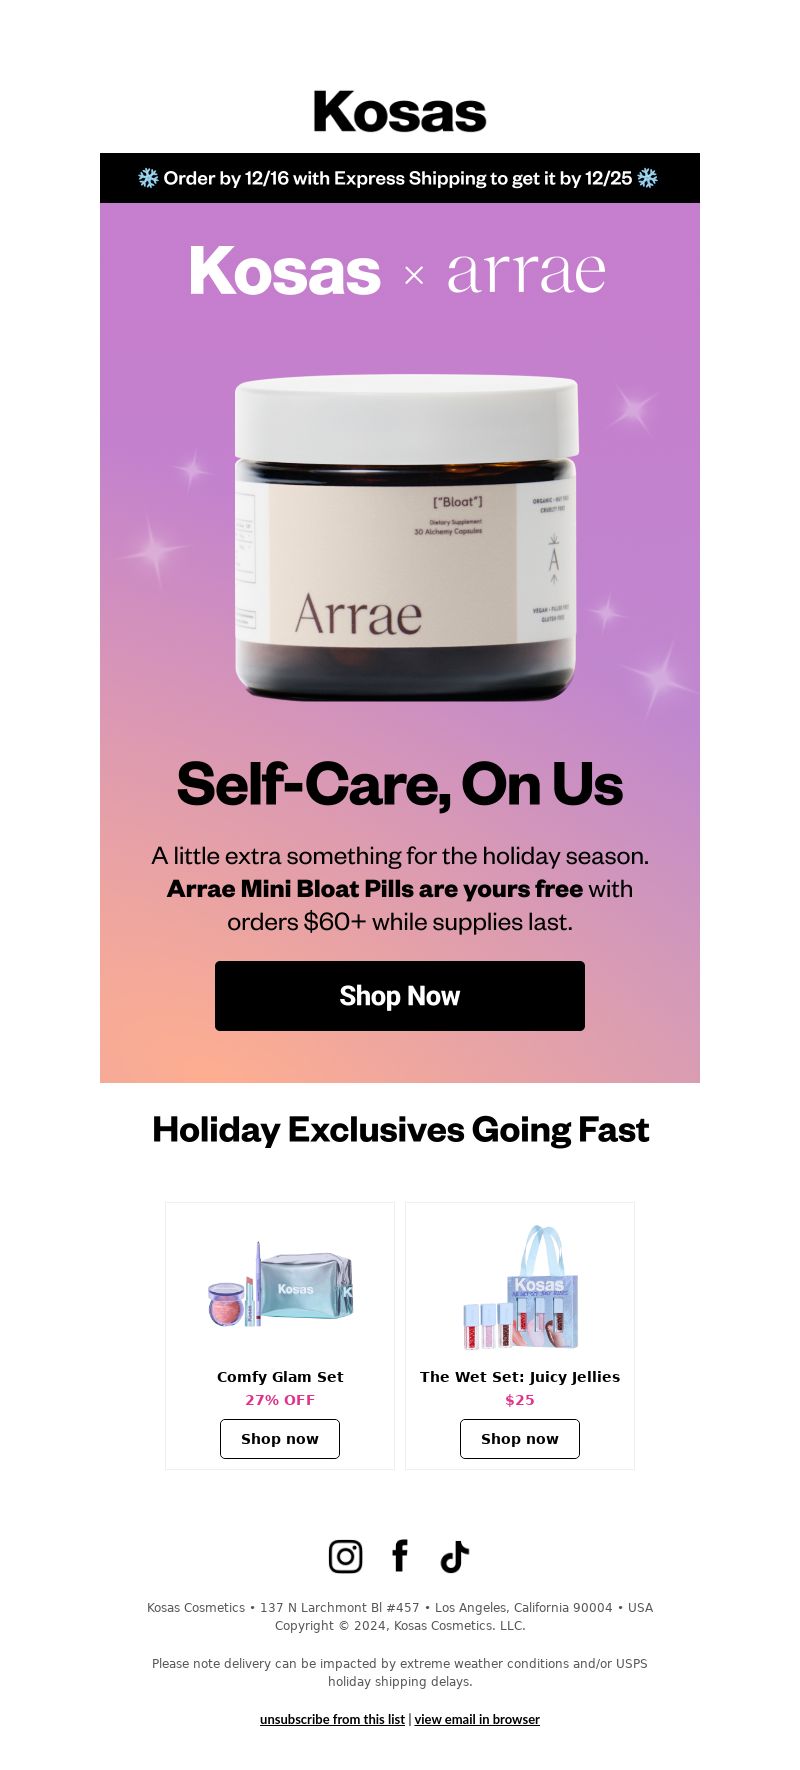Open the view email in browser link
800x1770 pixels.
click(x=477, y=1719)
